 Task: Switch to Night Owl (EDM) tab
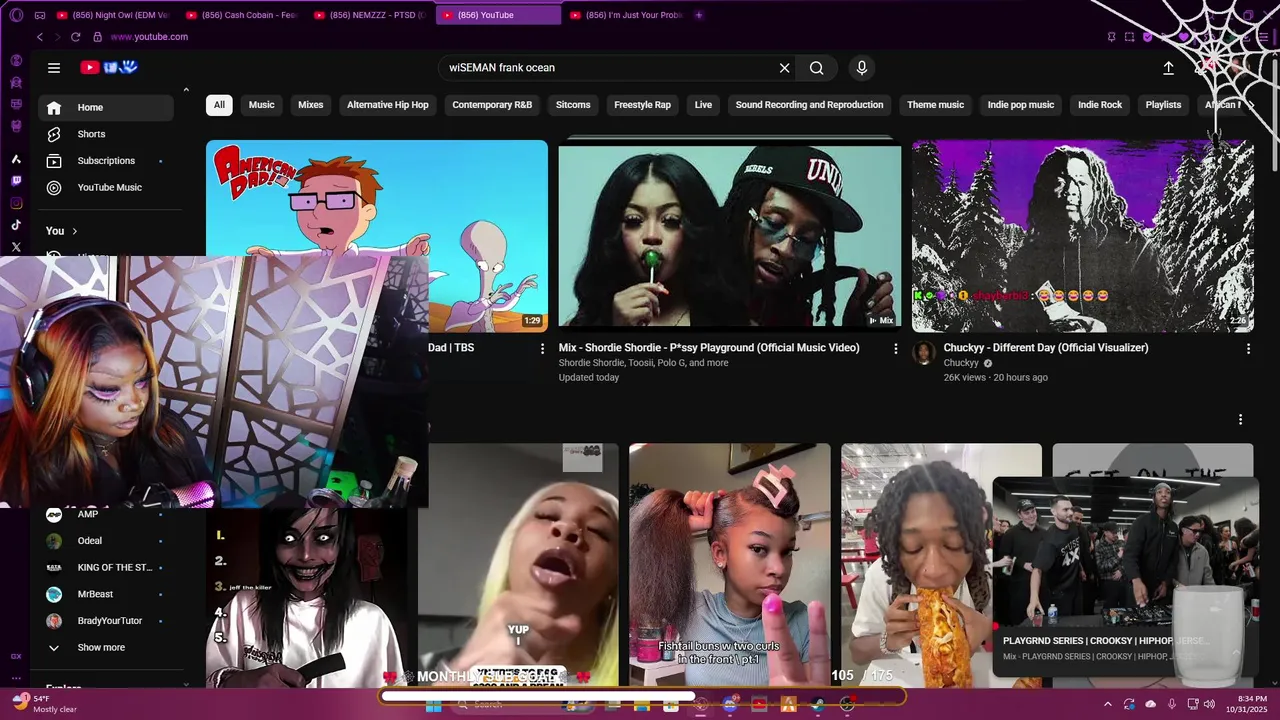tap(113, 15)
